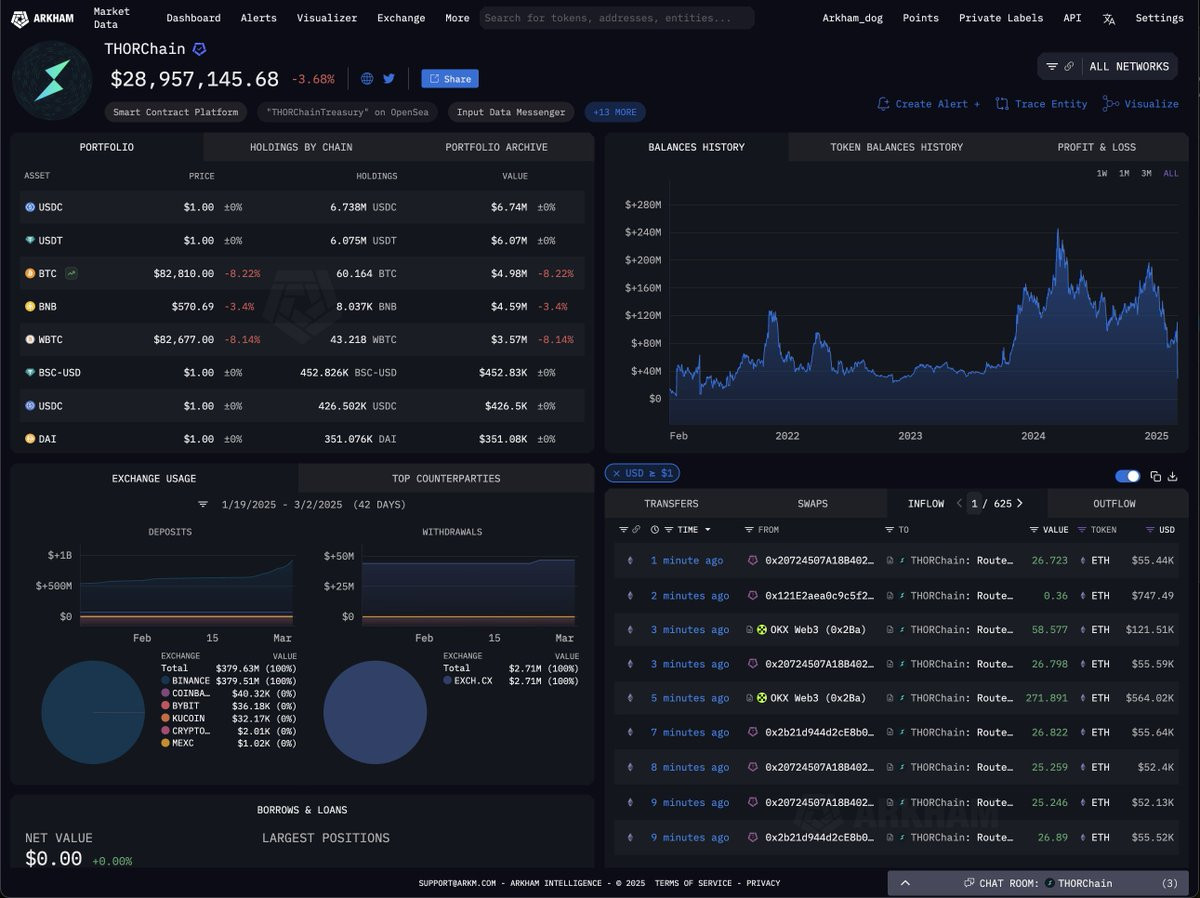Click the verified badge beside THORChain
Image resolution: width=1200 pixels, height=898 pixels.
coord(199,49)
